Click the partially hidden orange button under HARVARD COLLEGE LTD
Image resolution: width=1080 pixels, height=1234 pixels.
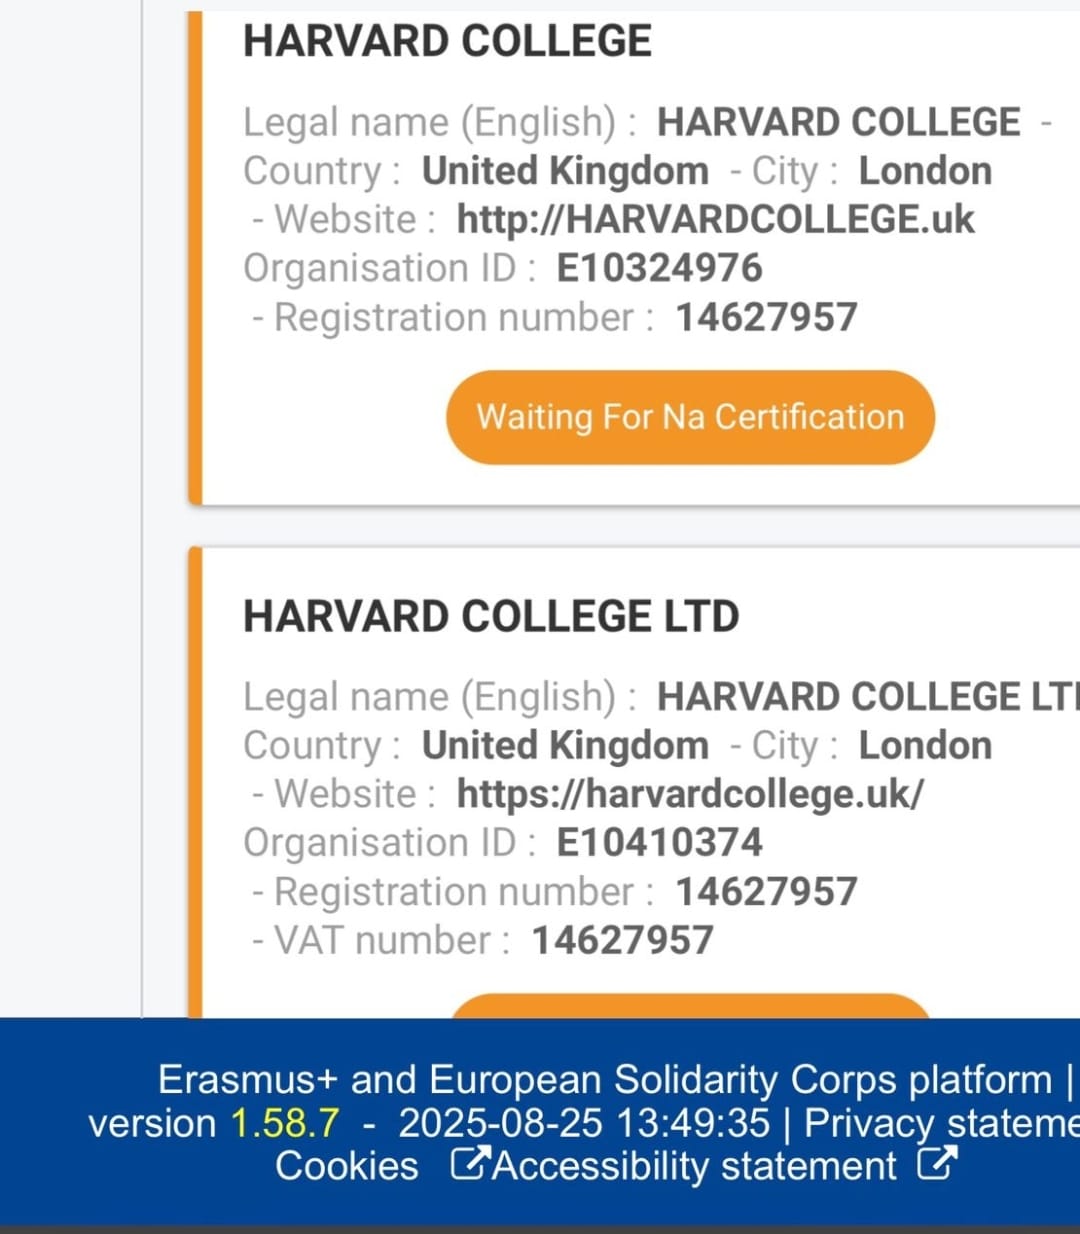click(x=690, y=1006)
